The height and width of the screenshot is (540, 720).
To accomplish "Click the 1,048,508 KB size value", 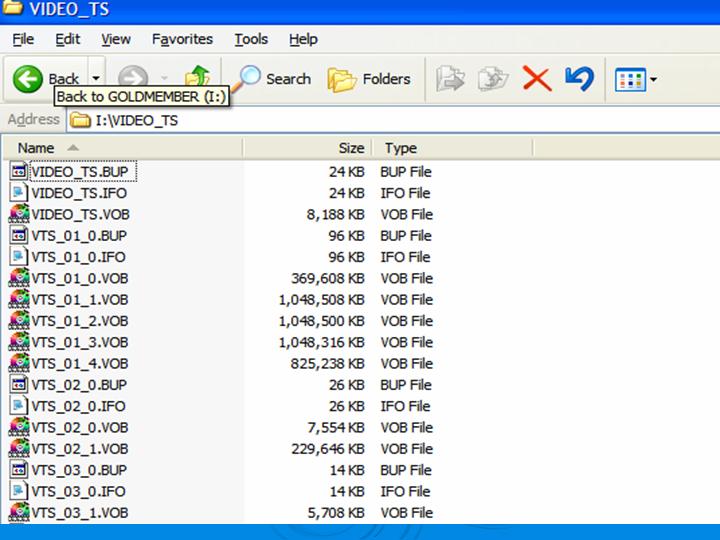I will coord(321,300).
